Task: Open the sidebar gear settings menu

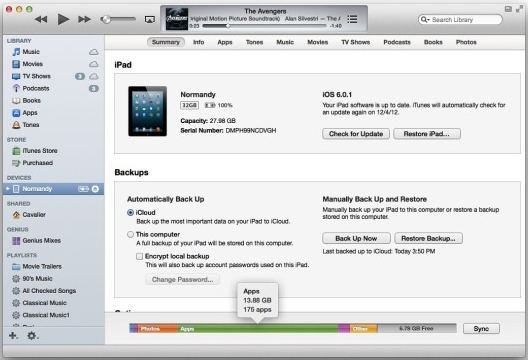Action: pos(32,335)
